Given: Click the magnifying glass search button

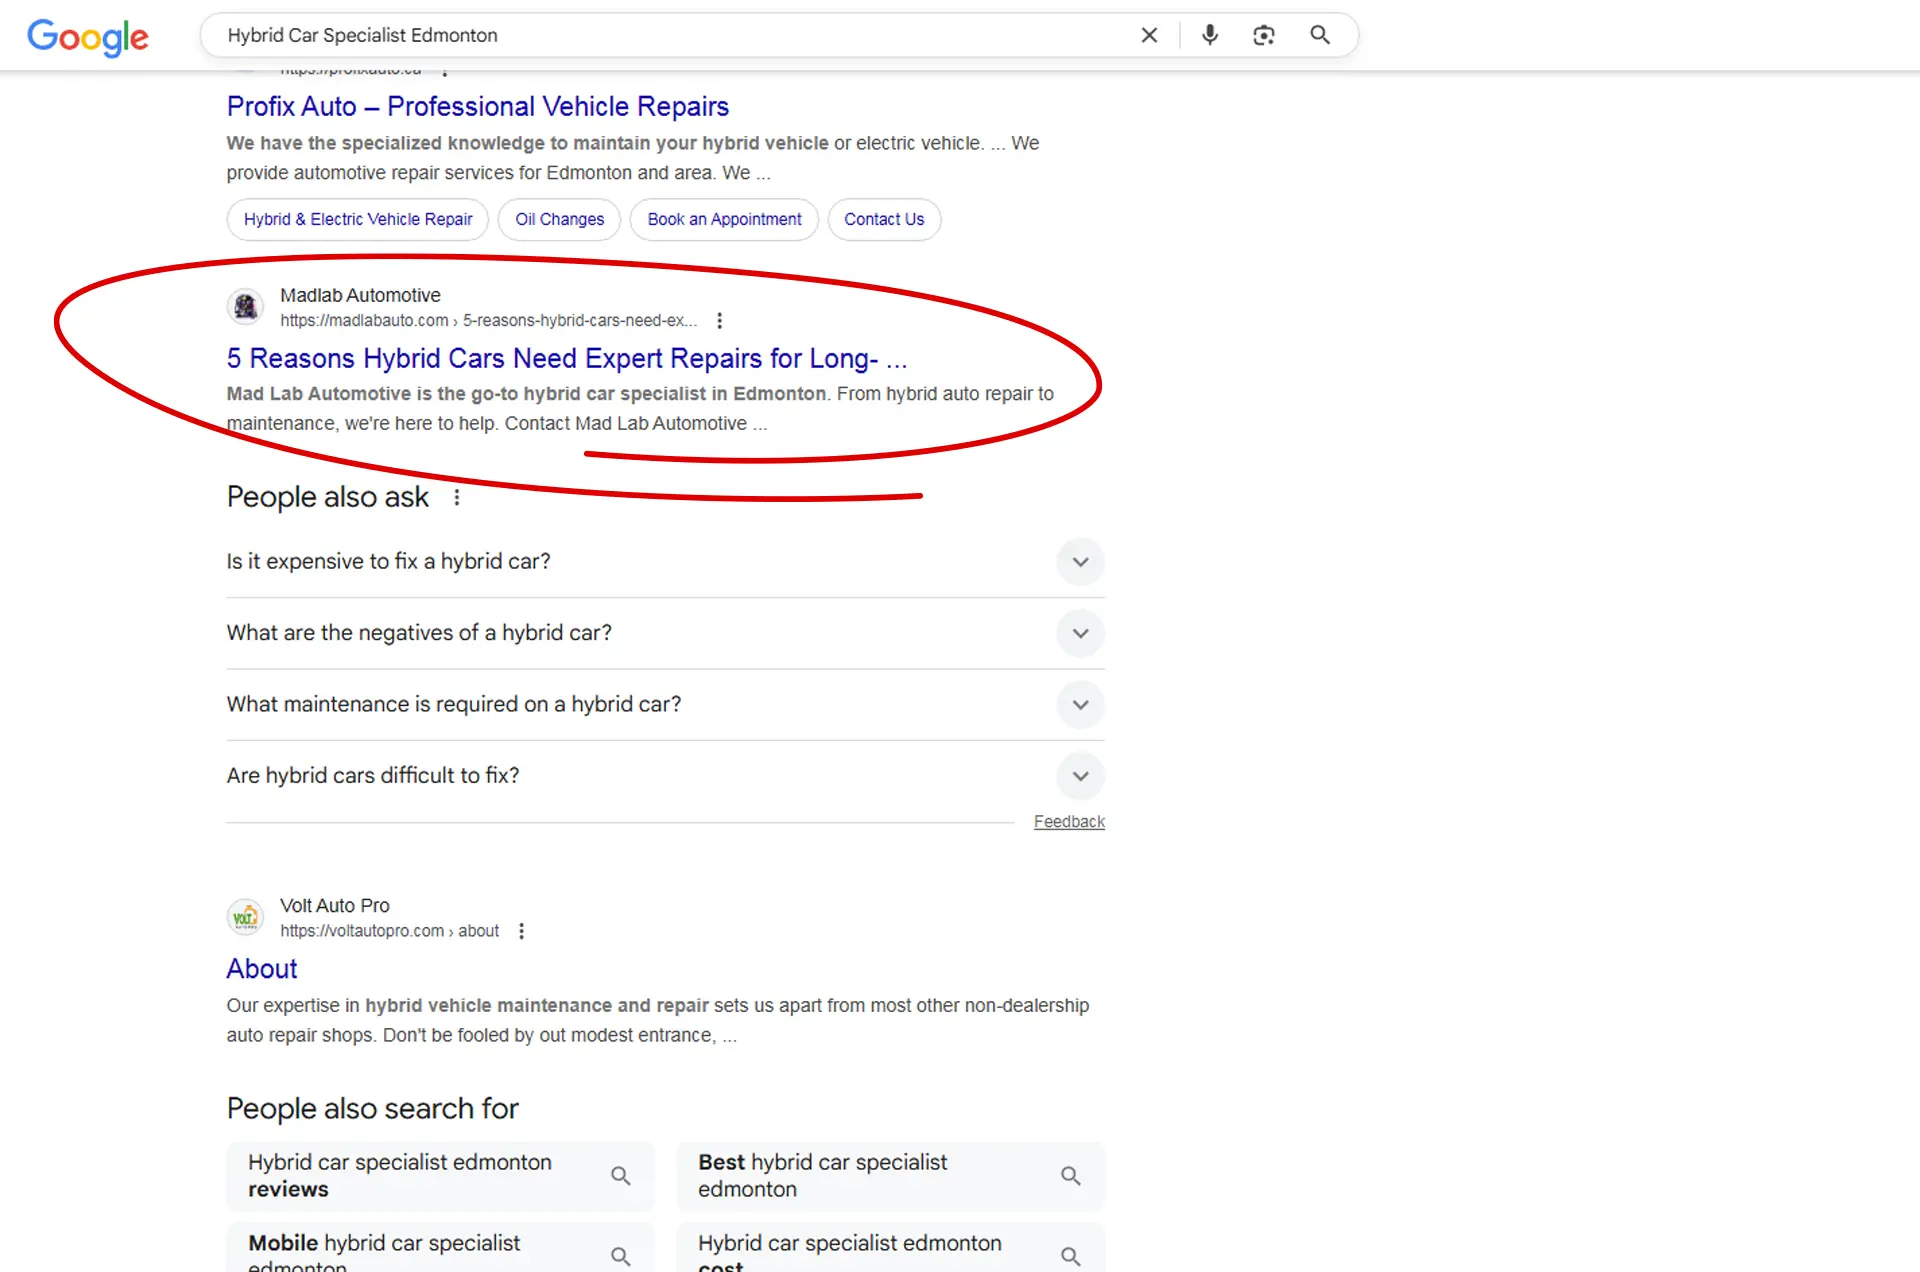Looking at the screenshot, I should point(1320,35).
